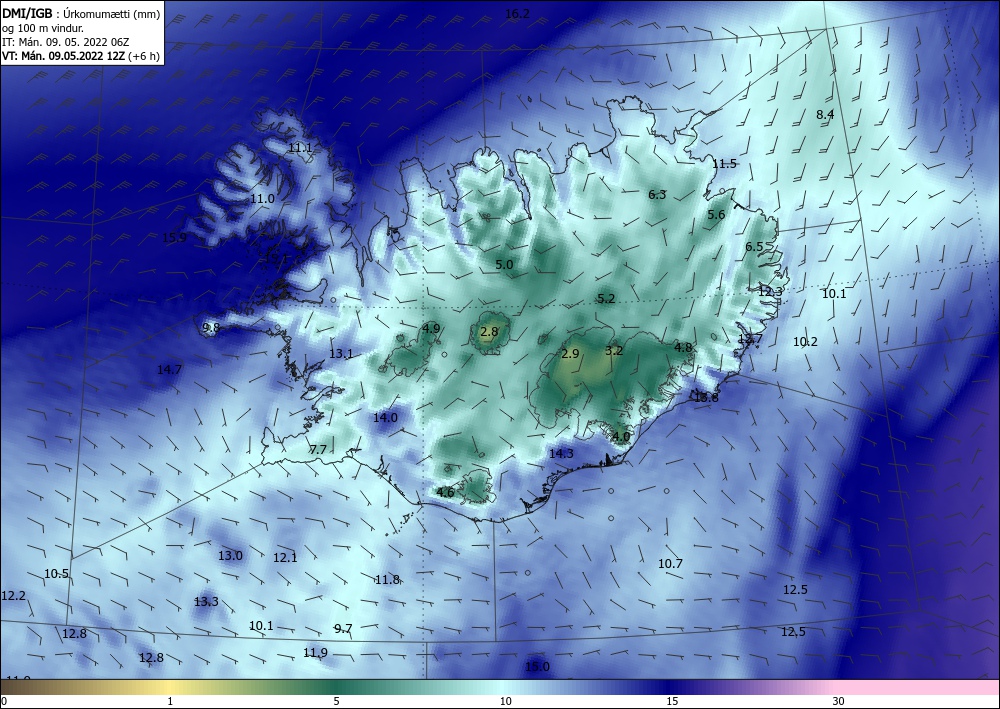The height and width of the screenshot is (709, 1000).
Task: Click the 2.8 value on Hofsjökull glacier
Action: [x=489, y=332]
